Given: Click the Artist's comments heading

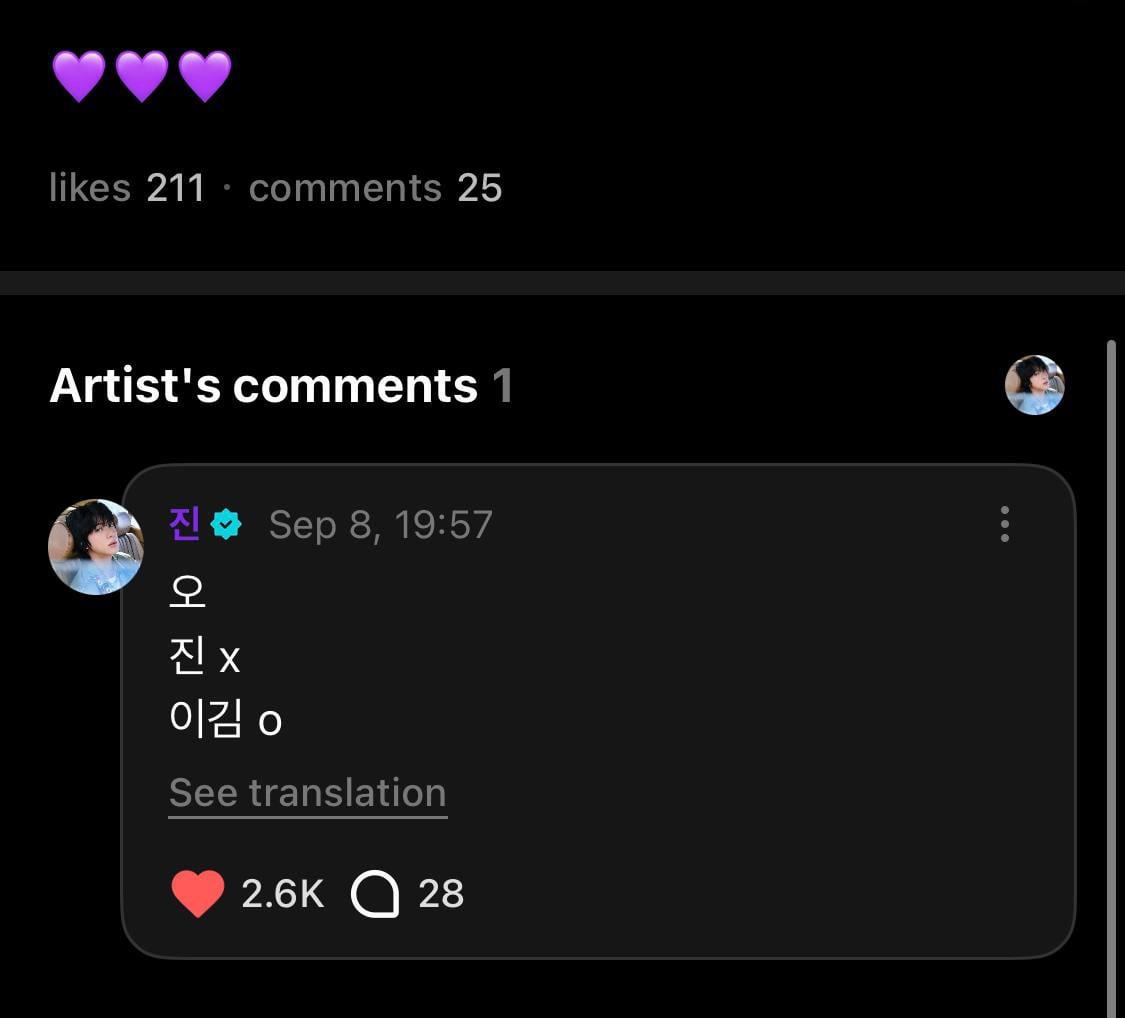Looking at the screenshot, I should tap(263, 385).
